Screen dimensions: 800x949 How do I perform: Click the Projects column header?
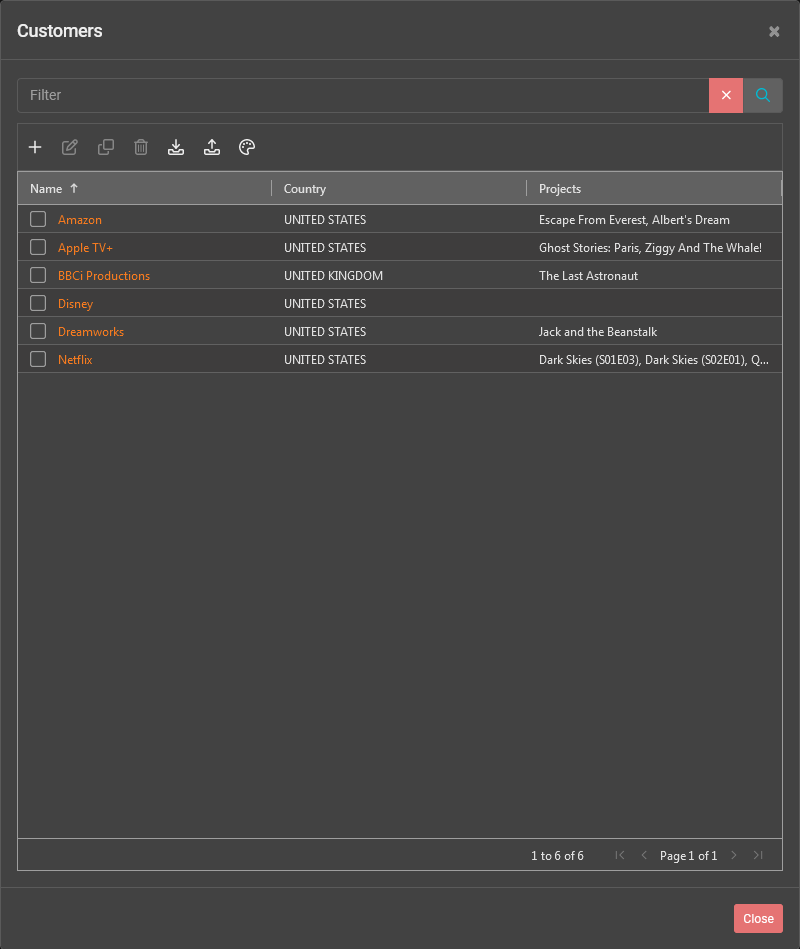[x=559, y=188]
